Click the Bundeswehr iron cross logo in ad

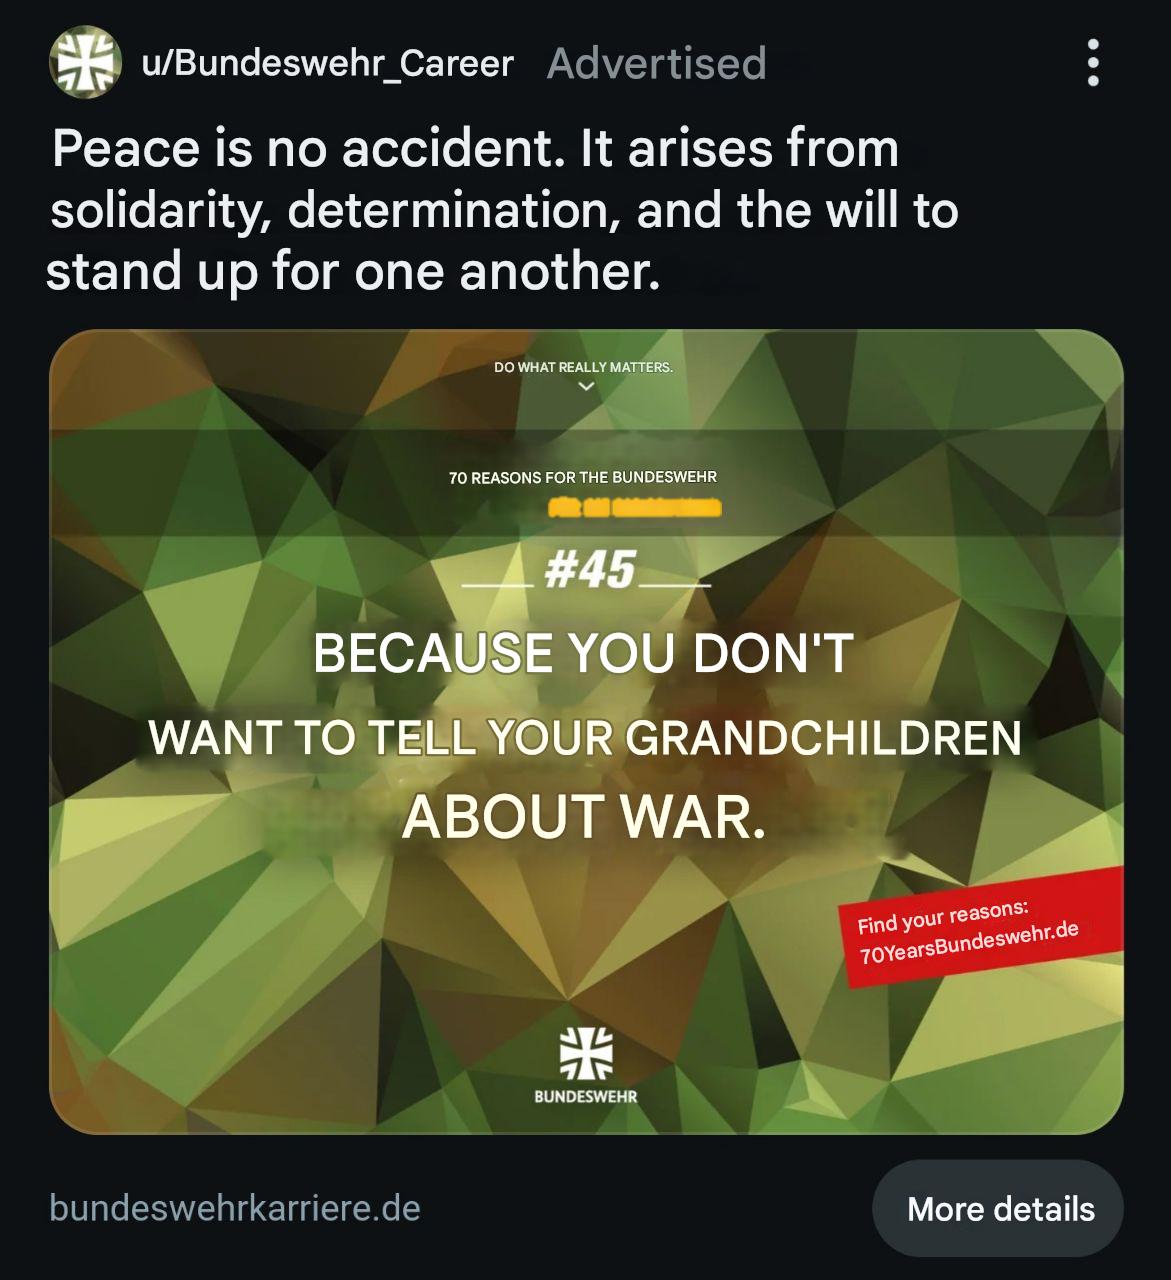tap(586, 1054)
